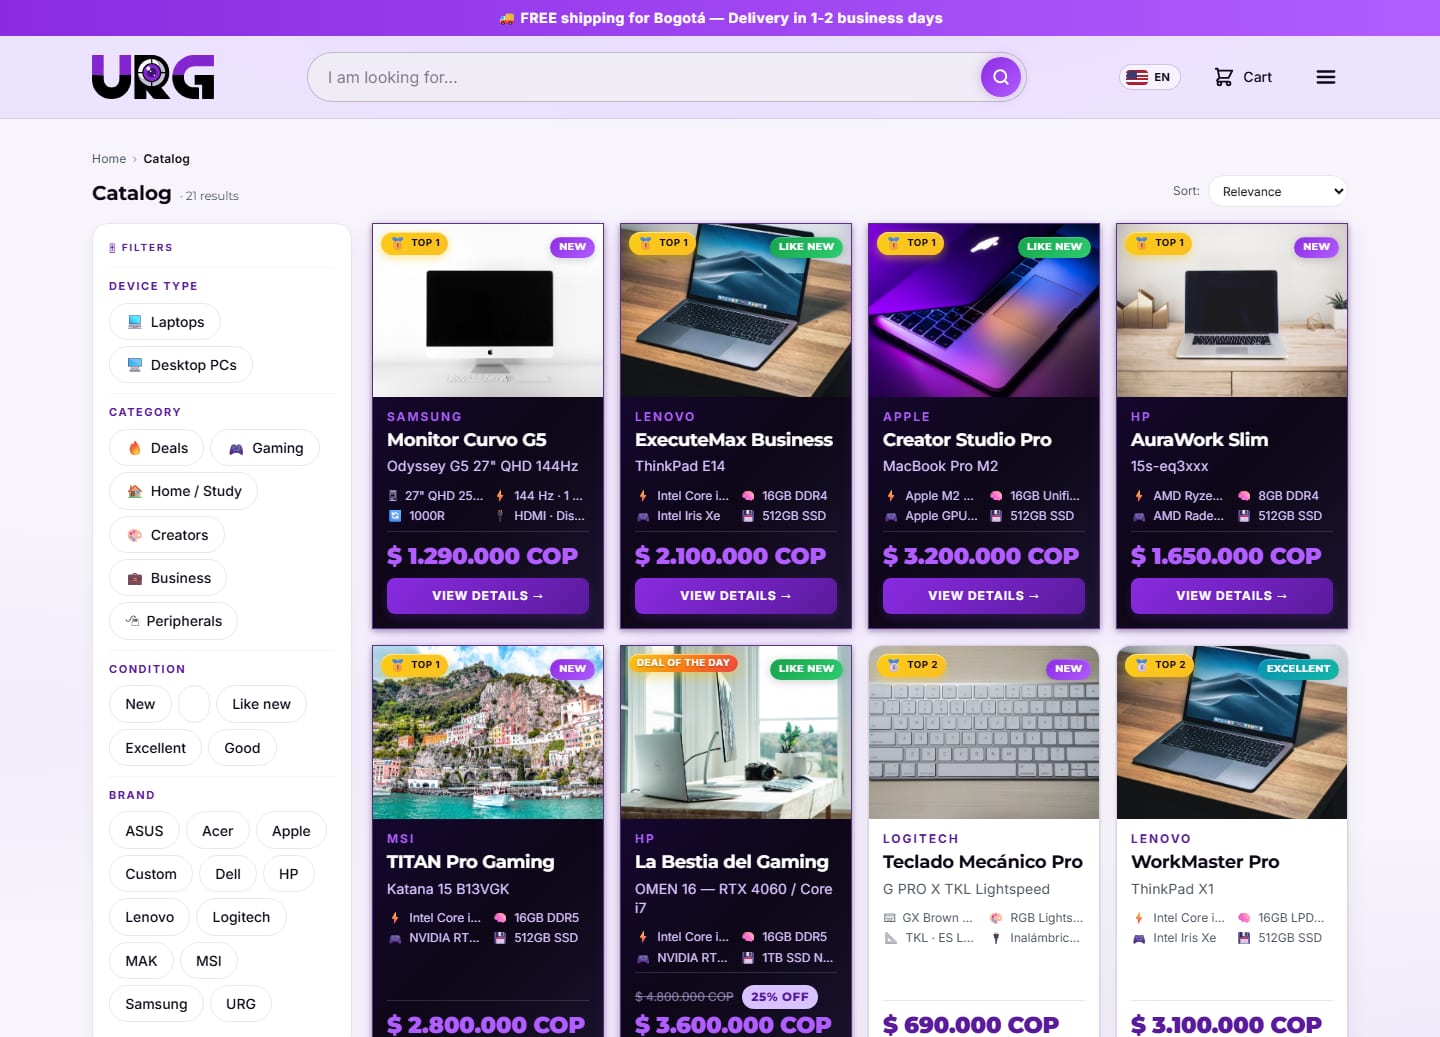The width and height of the screenshot is (1440, 1037).
Task: View details for Monitor Curvo G5
Action: click(488, 596)
